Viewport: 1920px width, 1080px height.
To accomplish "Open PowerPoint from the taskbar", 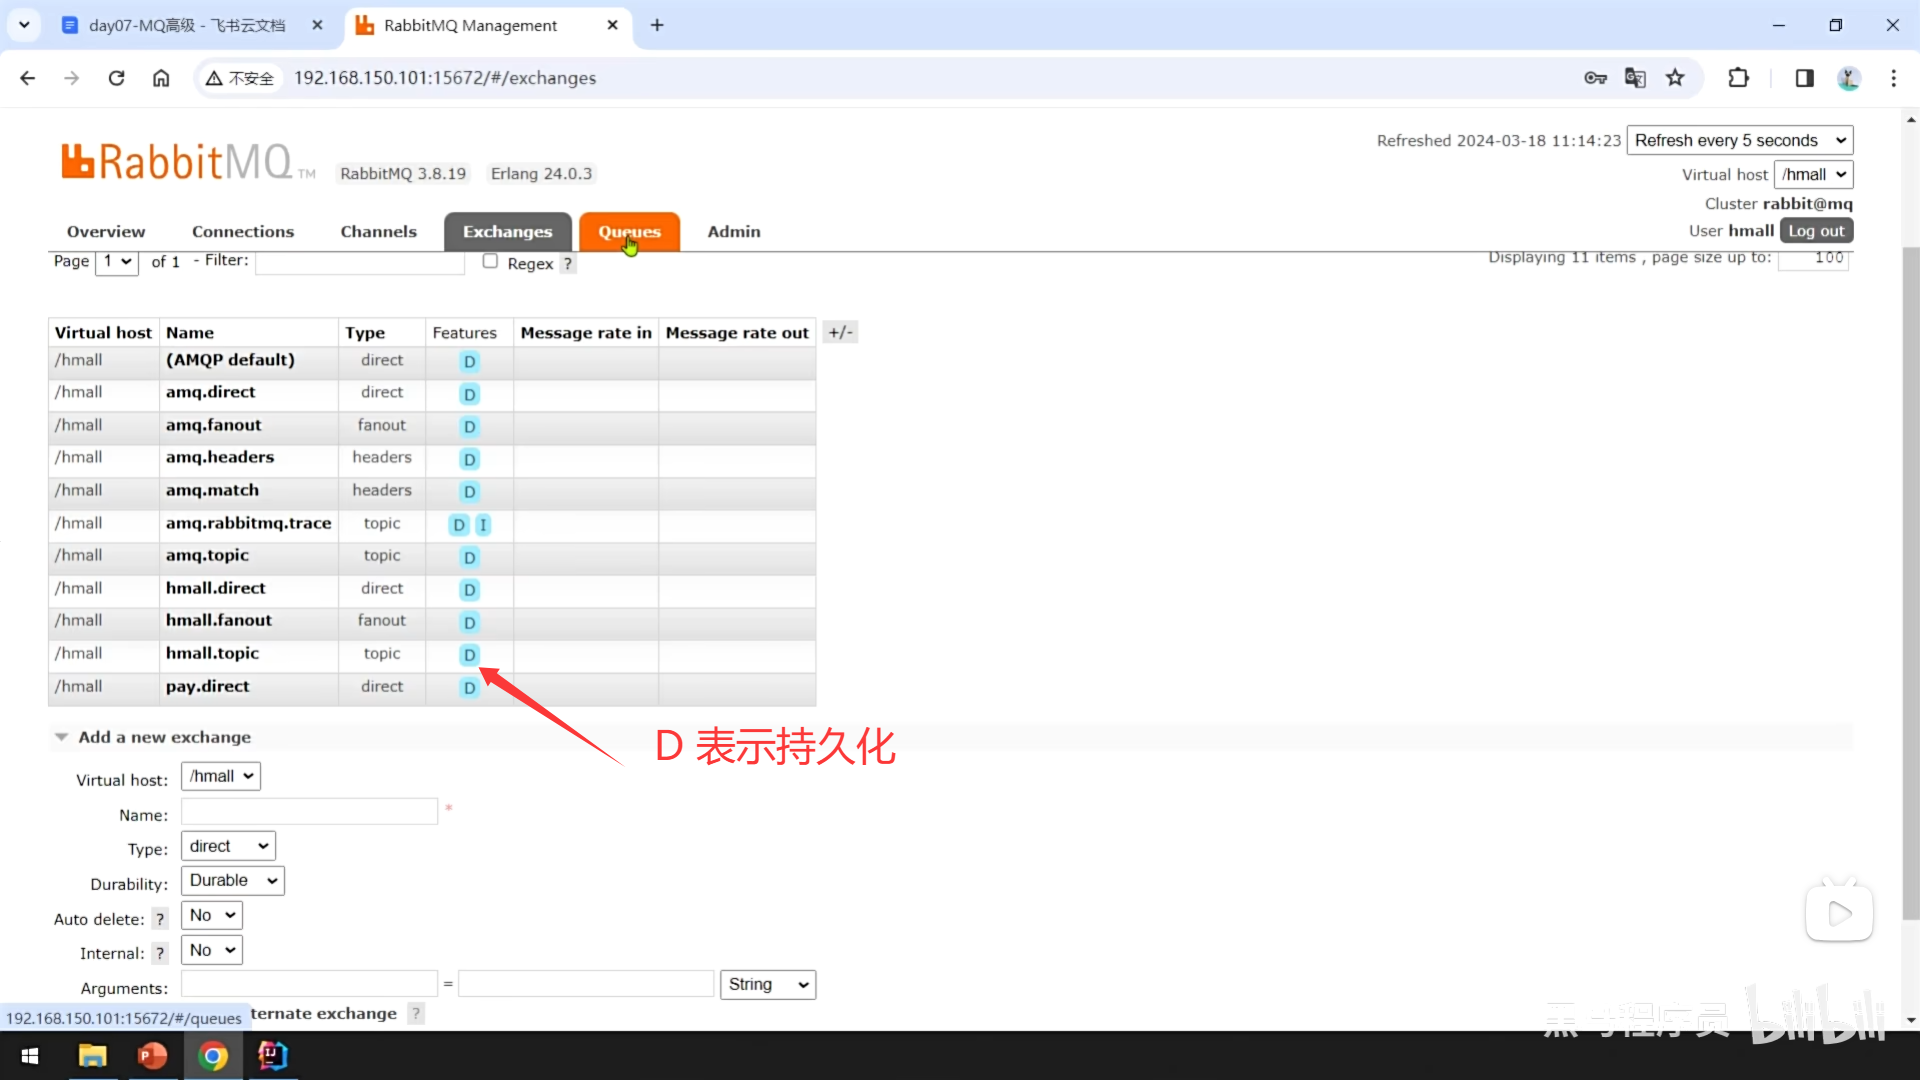I will (152, 1056).
